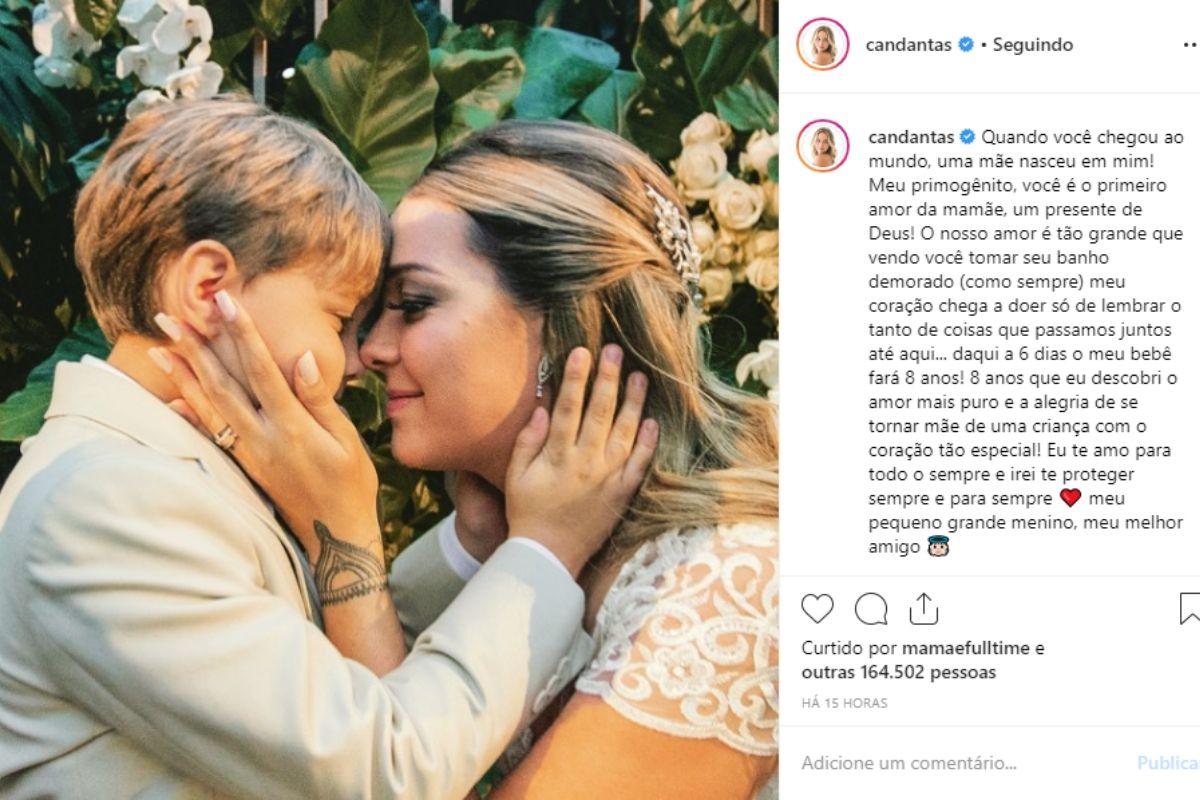Click the post photo

(389, 400)
